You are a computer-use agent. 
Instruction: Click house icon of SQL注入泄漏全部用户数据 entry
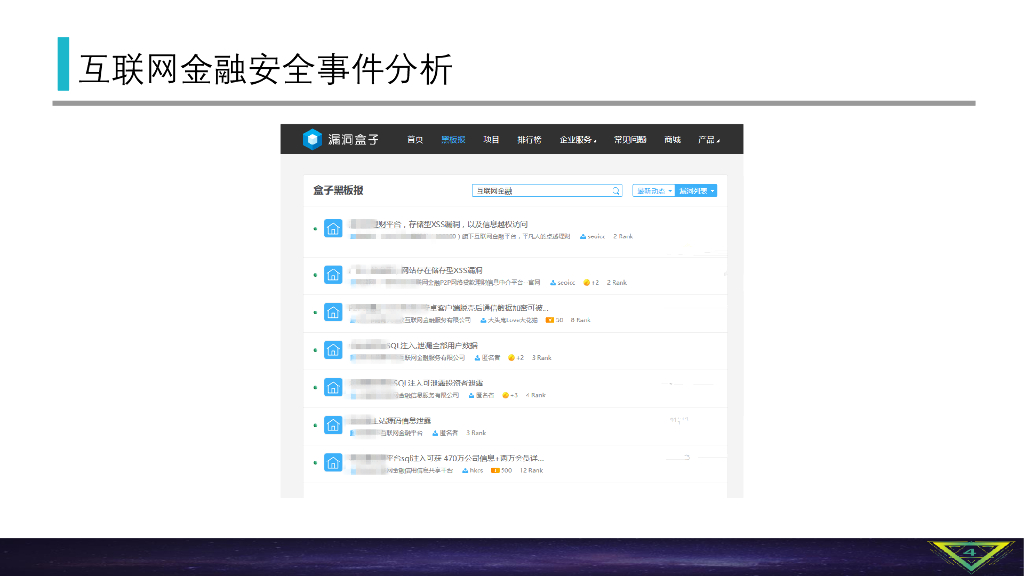[x=333, y=350]
